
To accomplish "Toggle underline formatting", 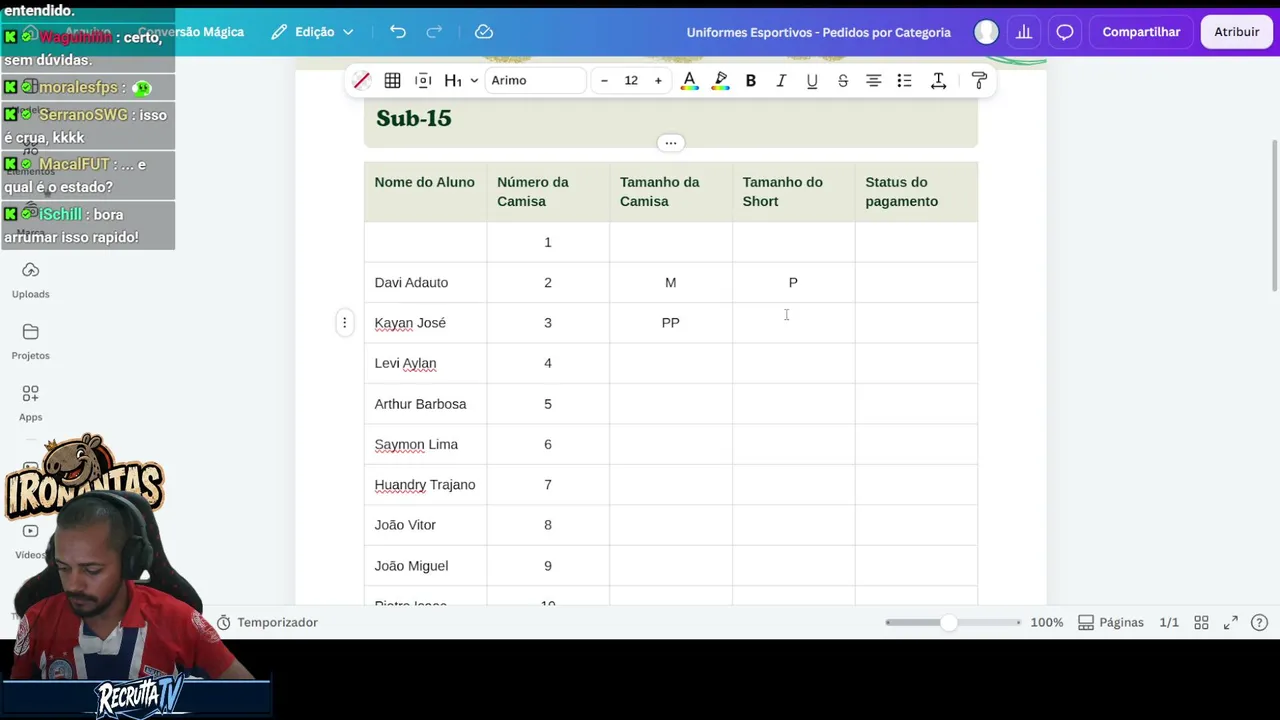I will coord(812,80).
